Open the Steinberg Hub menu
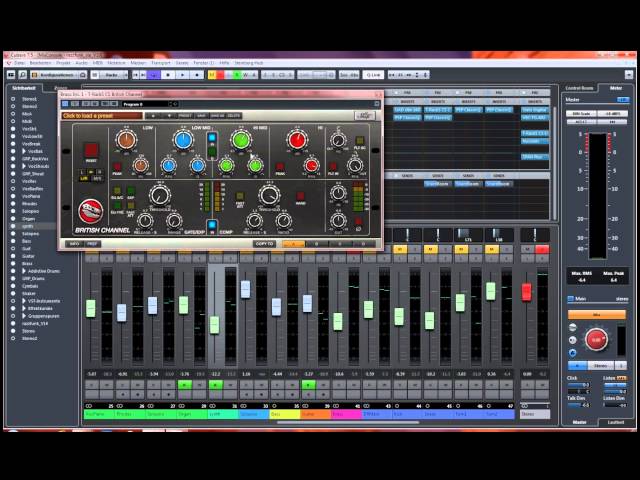640x480 pixels. pyautogui.click(x=248, y=63)
